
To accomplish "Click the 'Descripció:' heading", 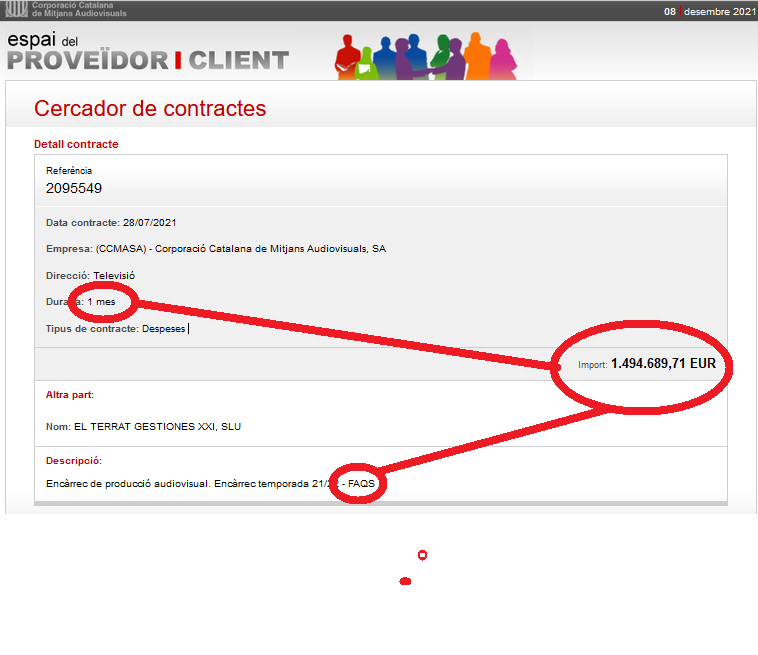I will (74, 461).
